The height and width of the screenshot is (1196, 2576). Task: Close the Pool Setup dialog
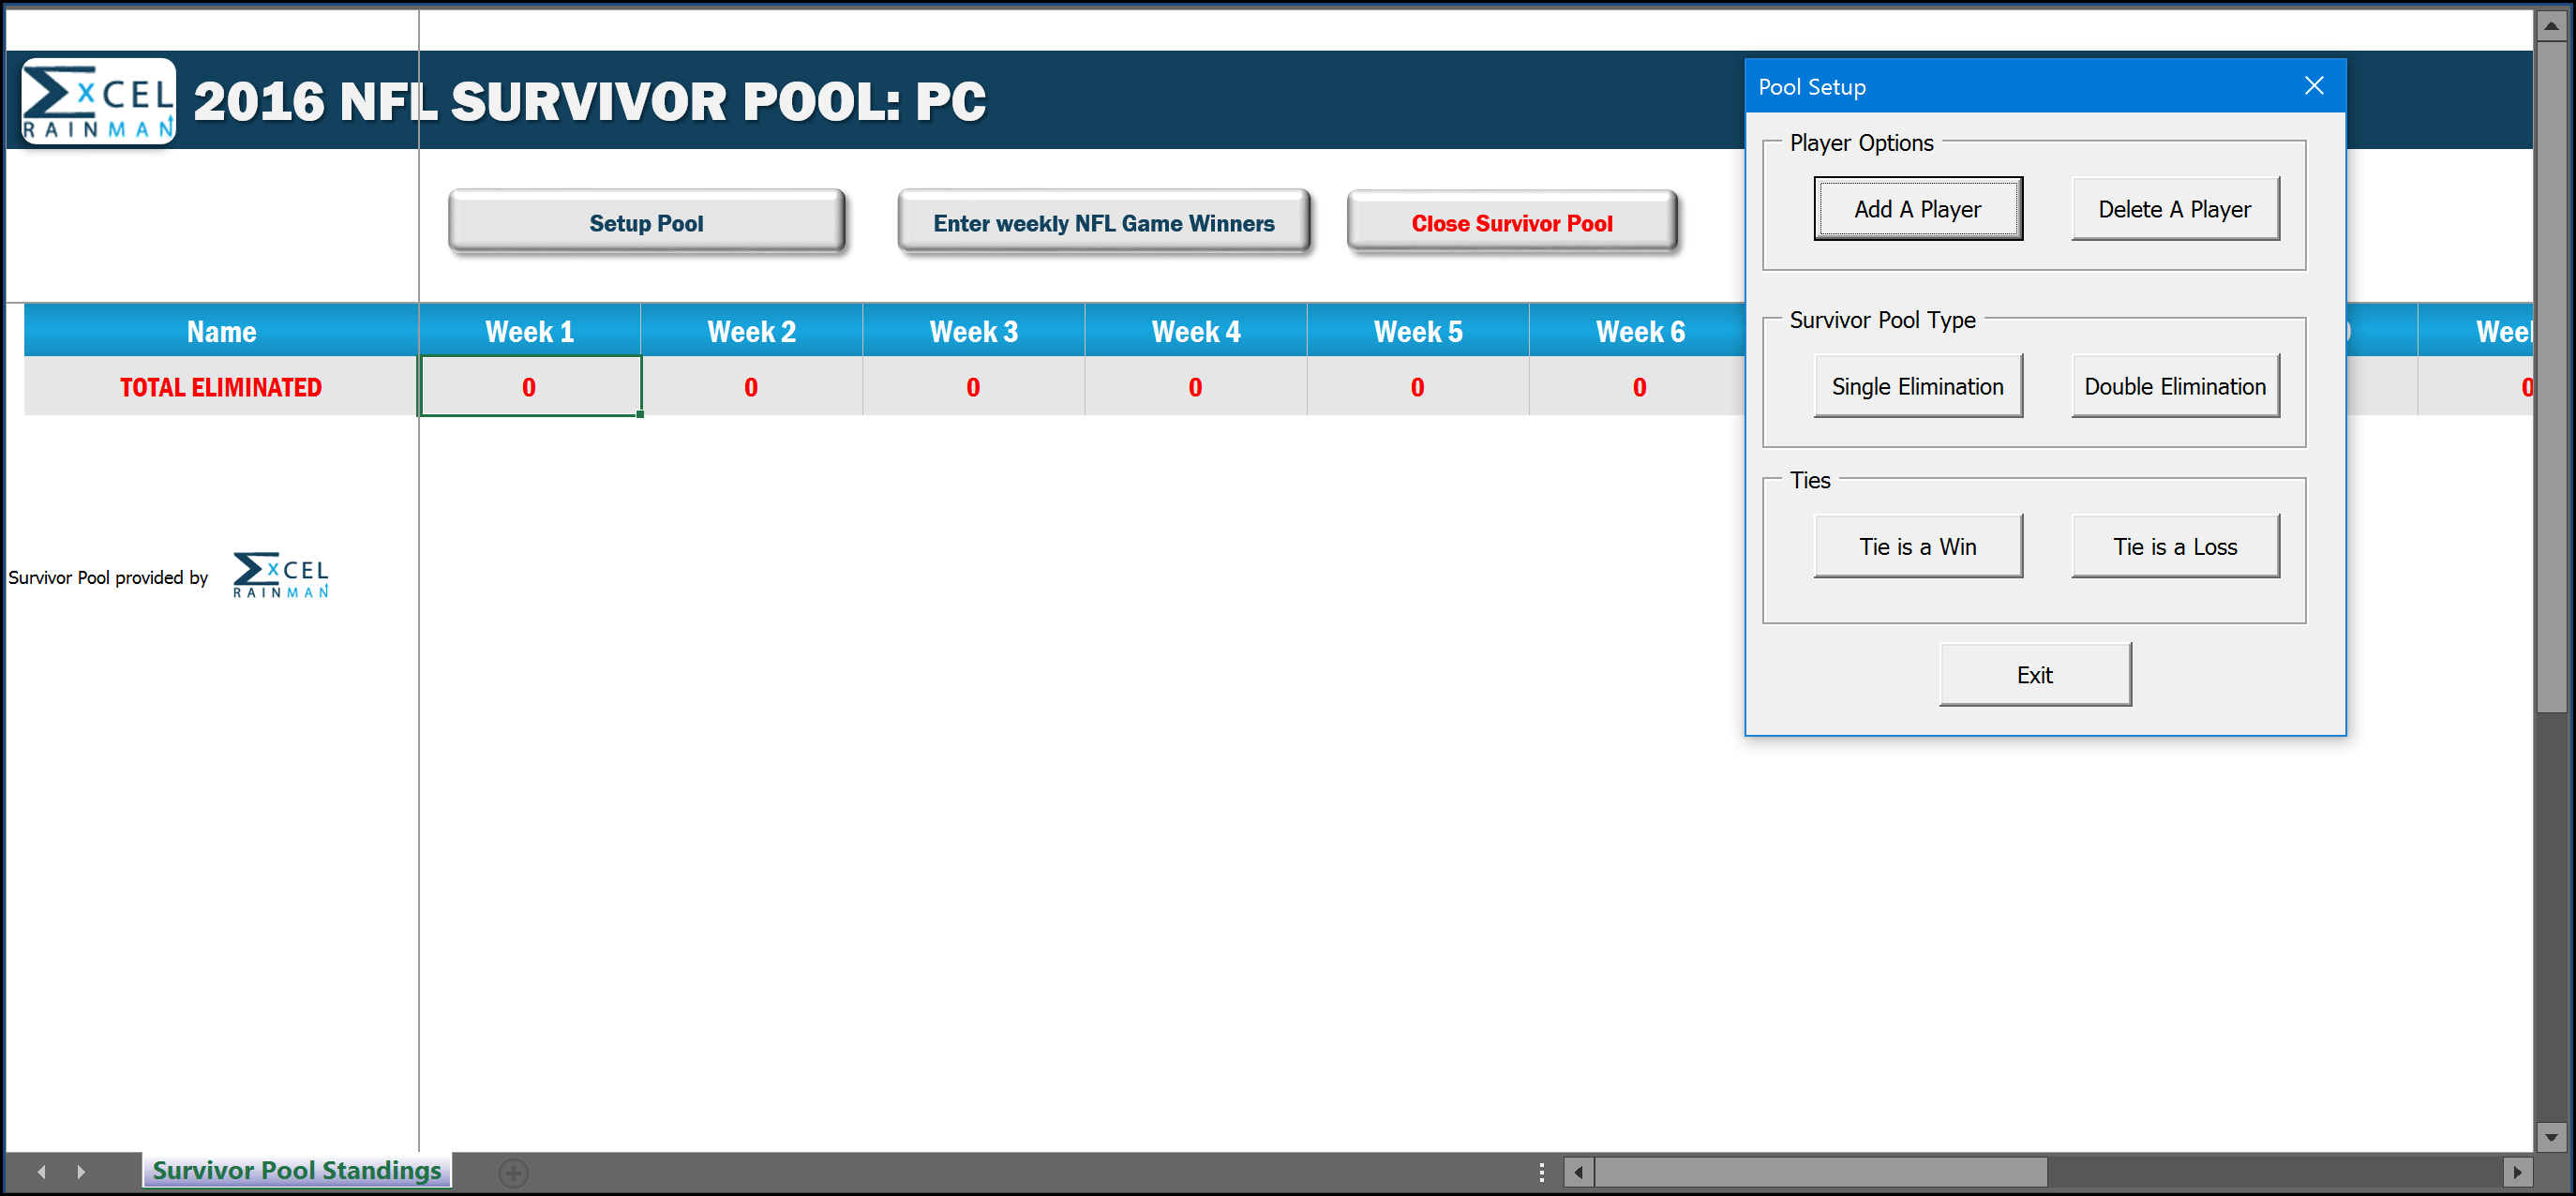2314,86
